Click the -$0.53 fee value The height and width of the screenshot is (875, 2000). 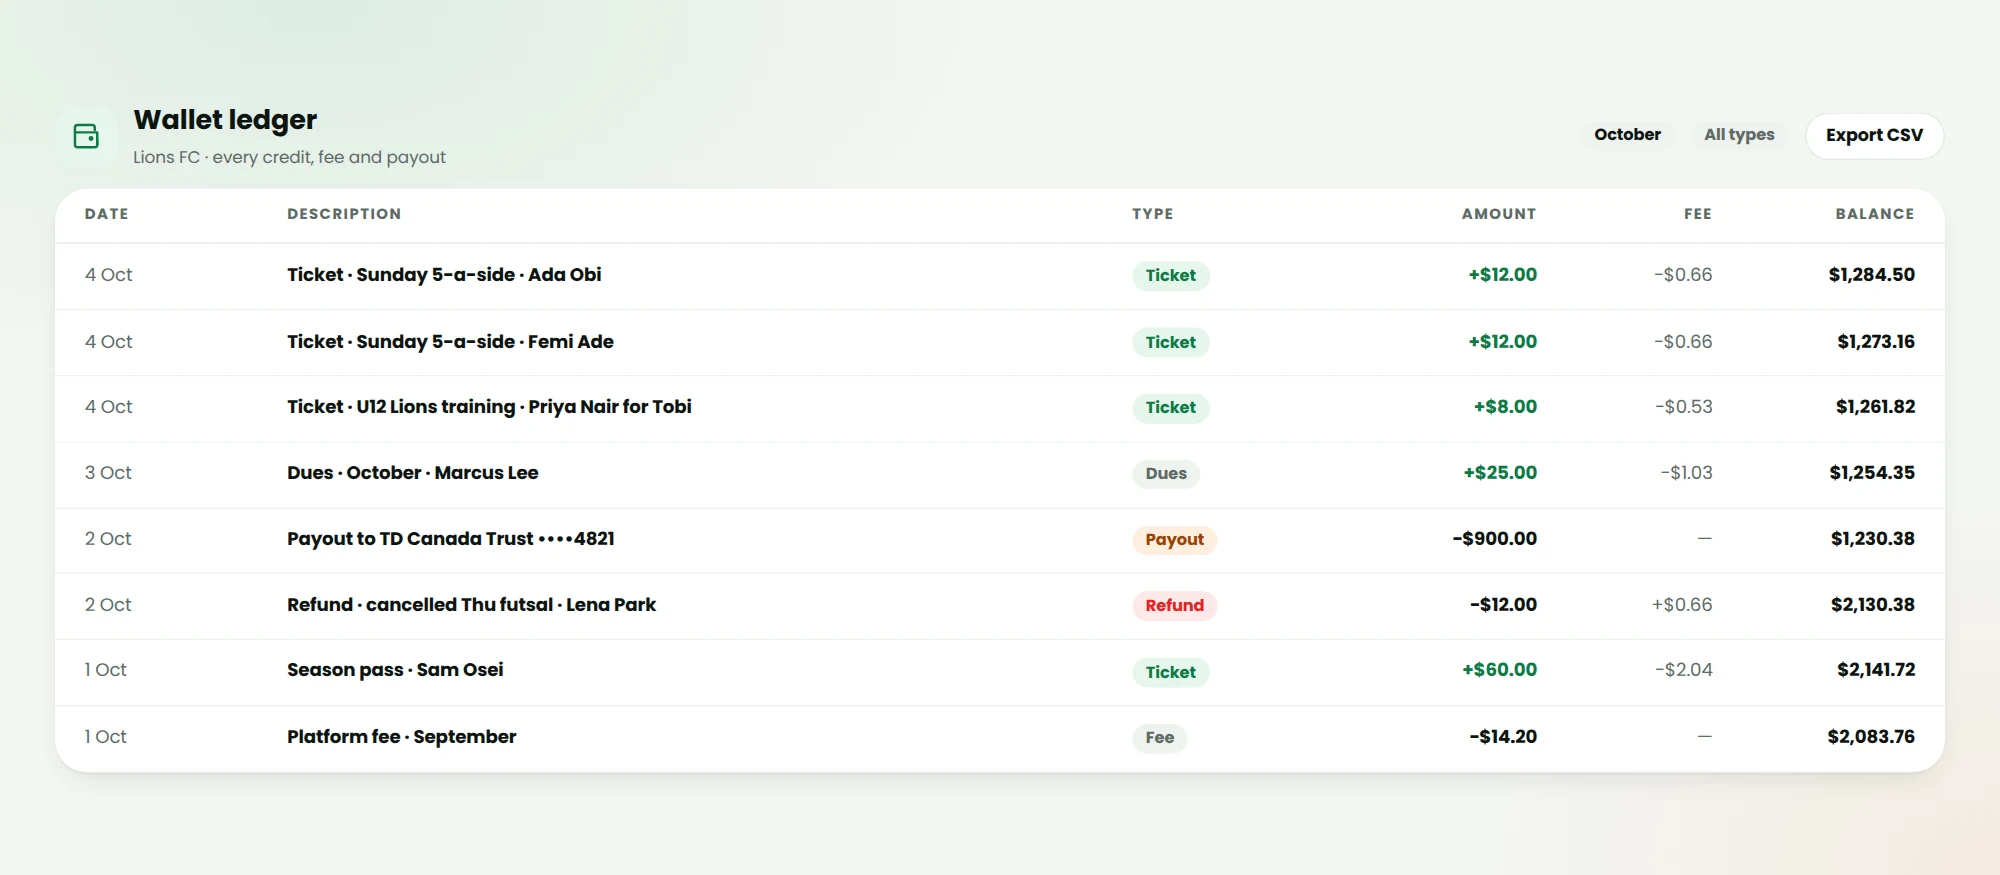click(1683, 407)
